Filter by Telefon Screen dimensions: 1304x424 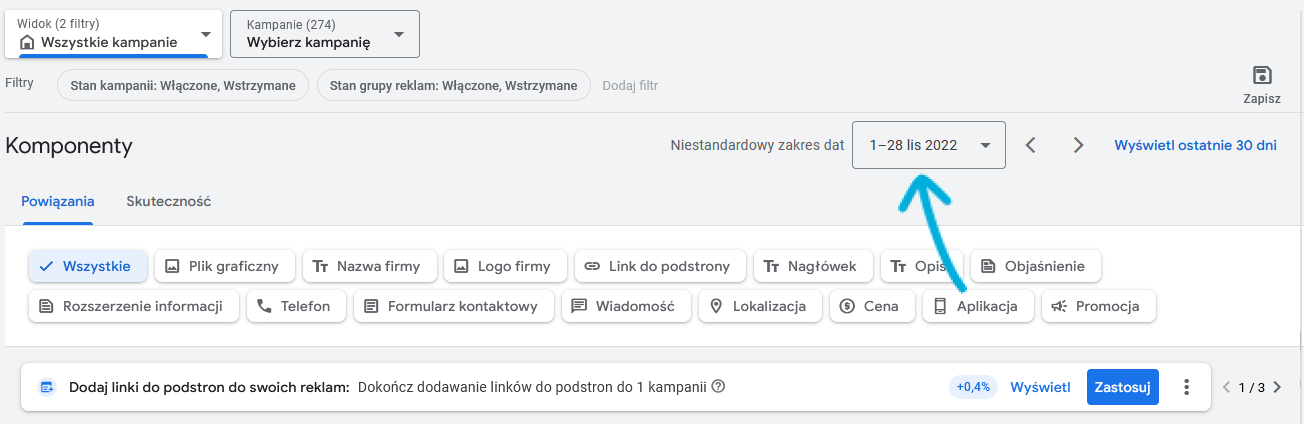(x=296, y=306)
